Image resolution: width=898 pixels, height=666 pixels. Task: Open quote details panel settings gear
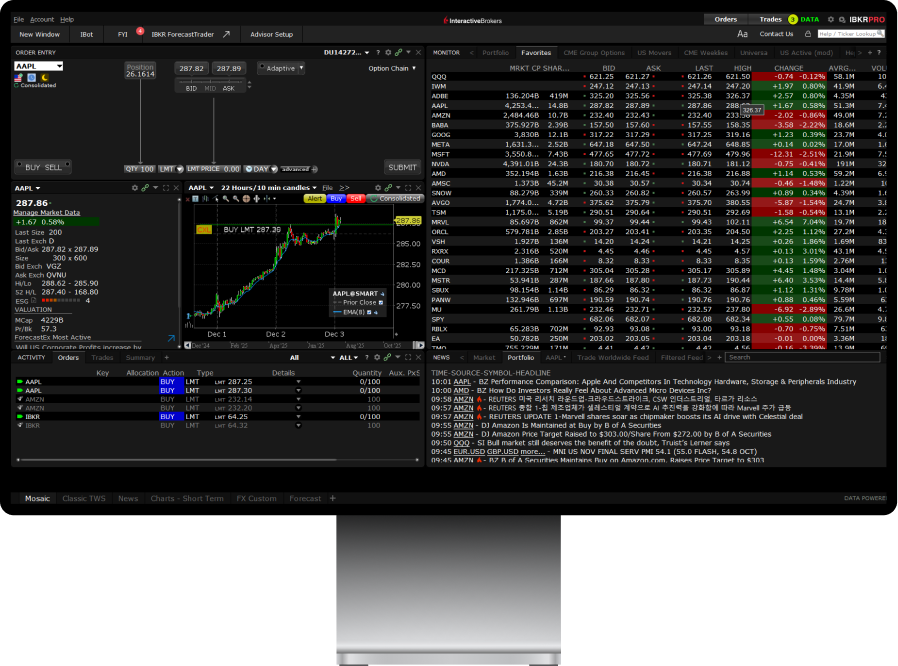point(135,188)
